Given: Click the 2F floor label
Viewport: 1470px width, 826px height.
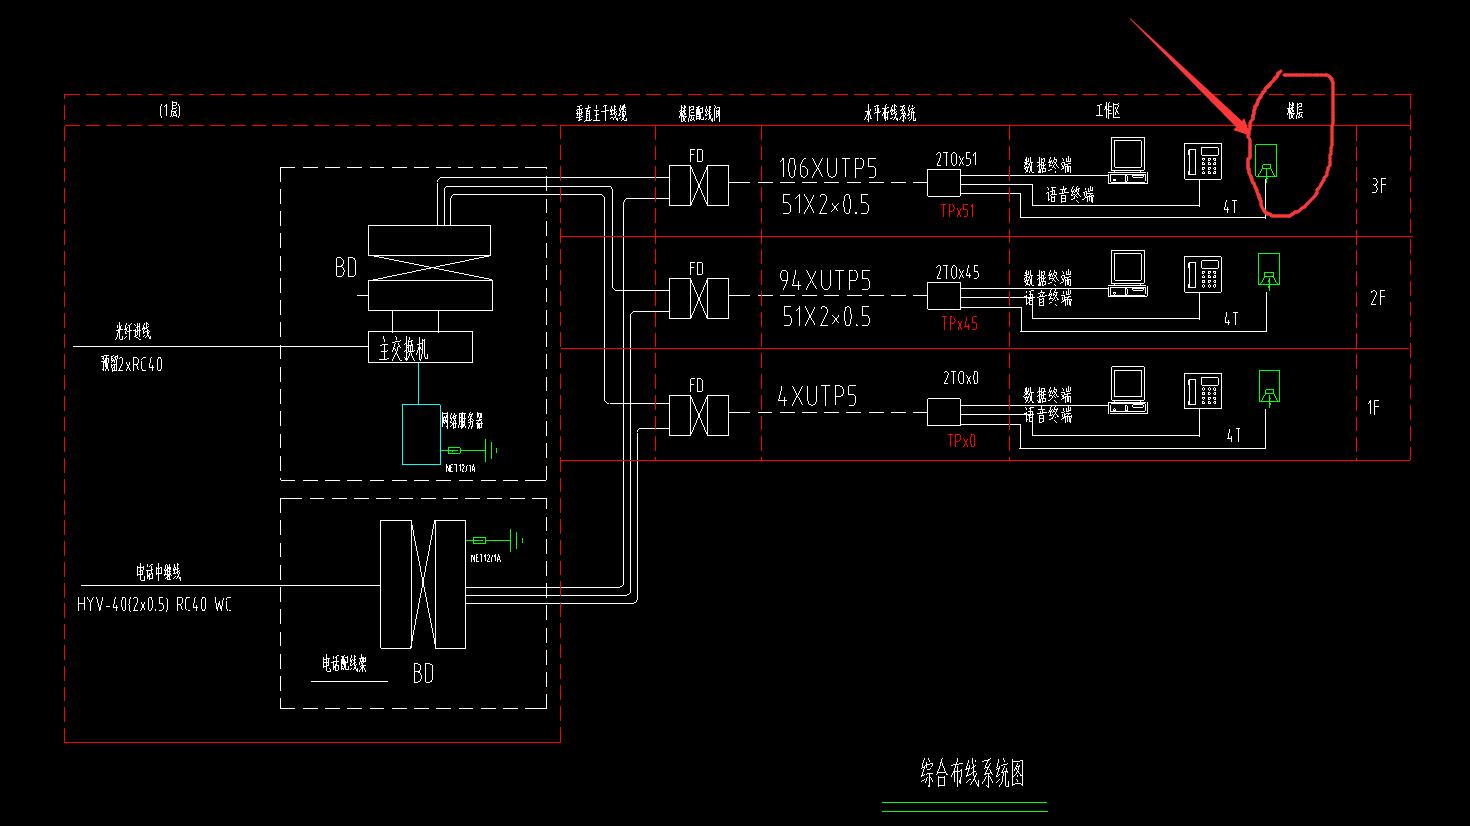Looking at the screenshot, I should pyautogui.click(x=1379, y=298).
